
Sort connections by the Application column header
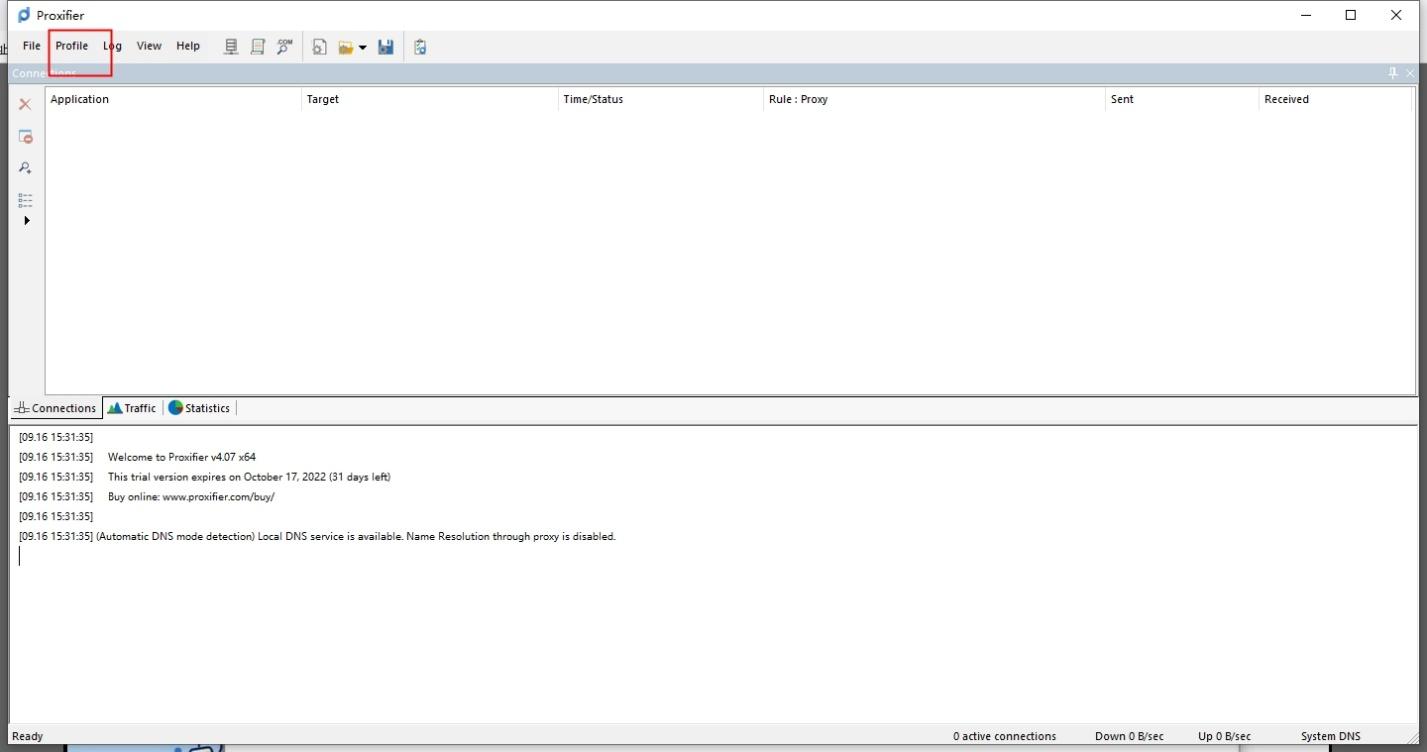tap(80, 98)
